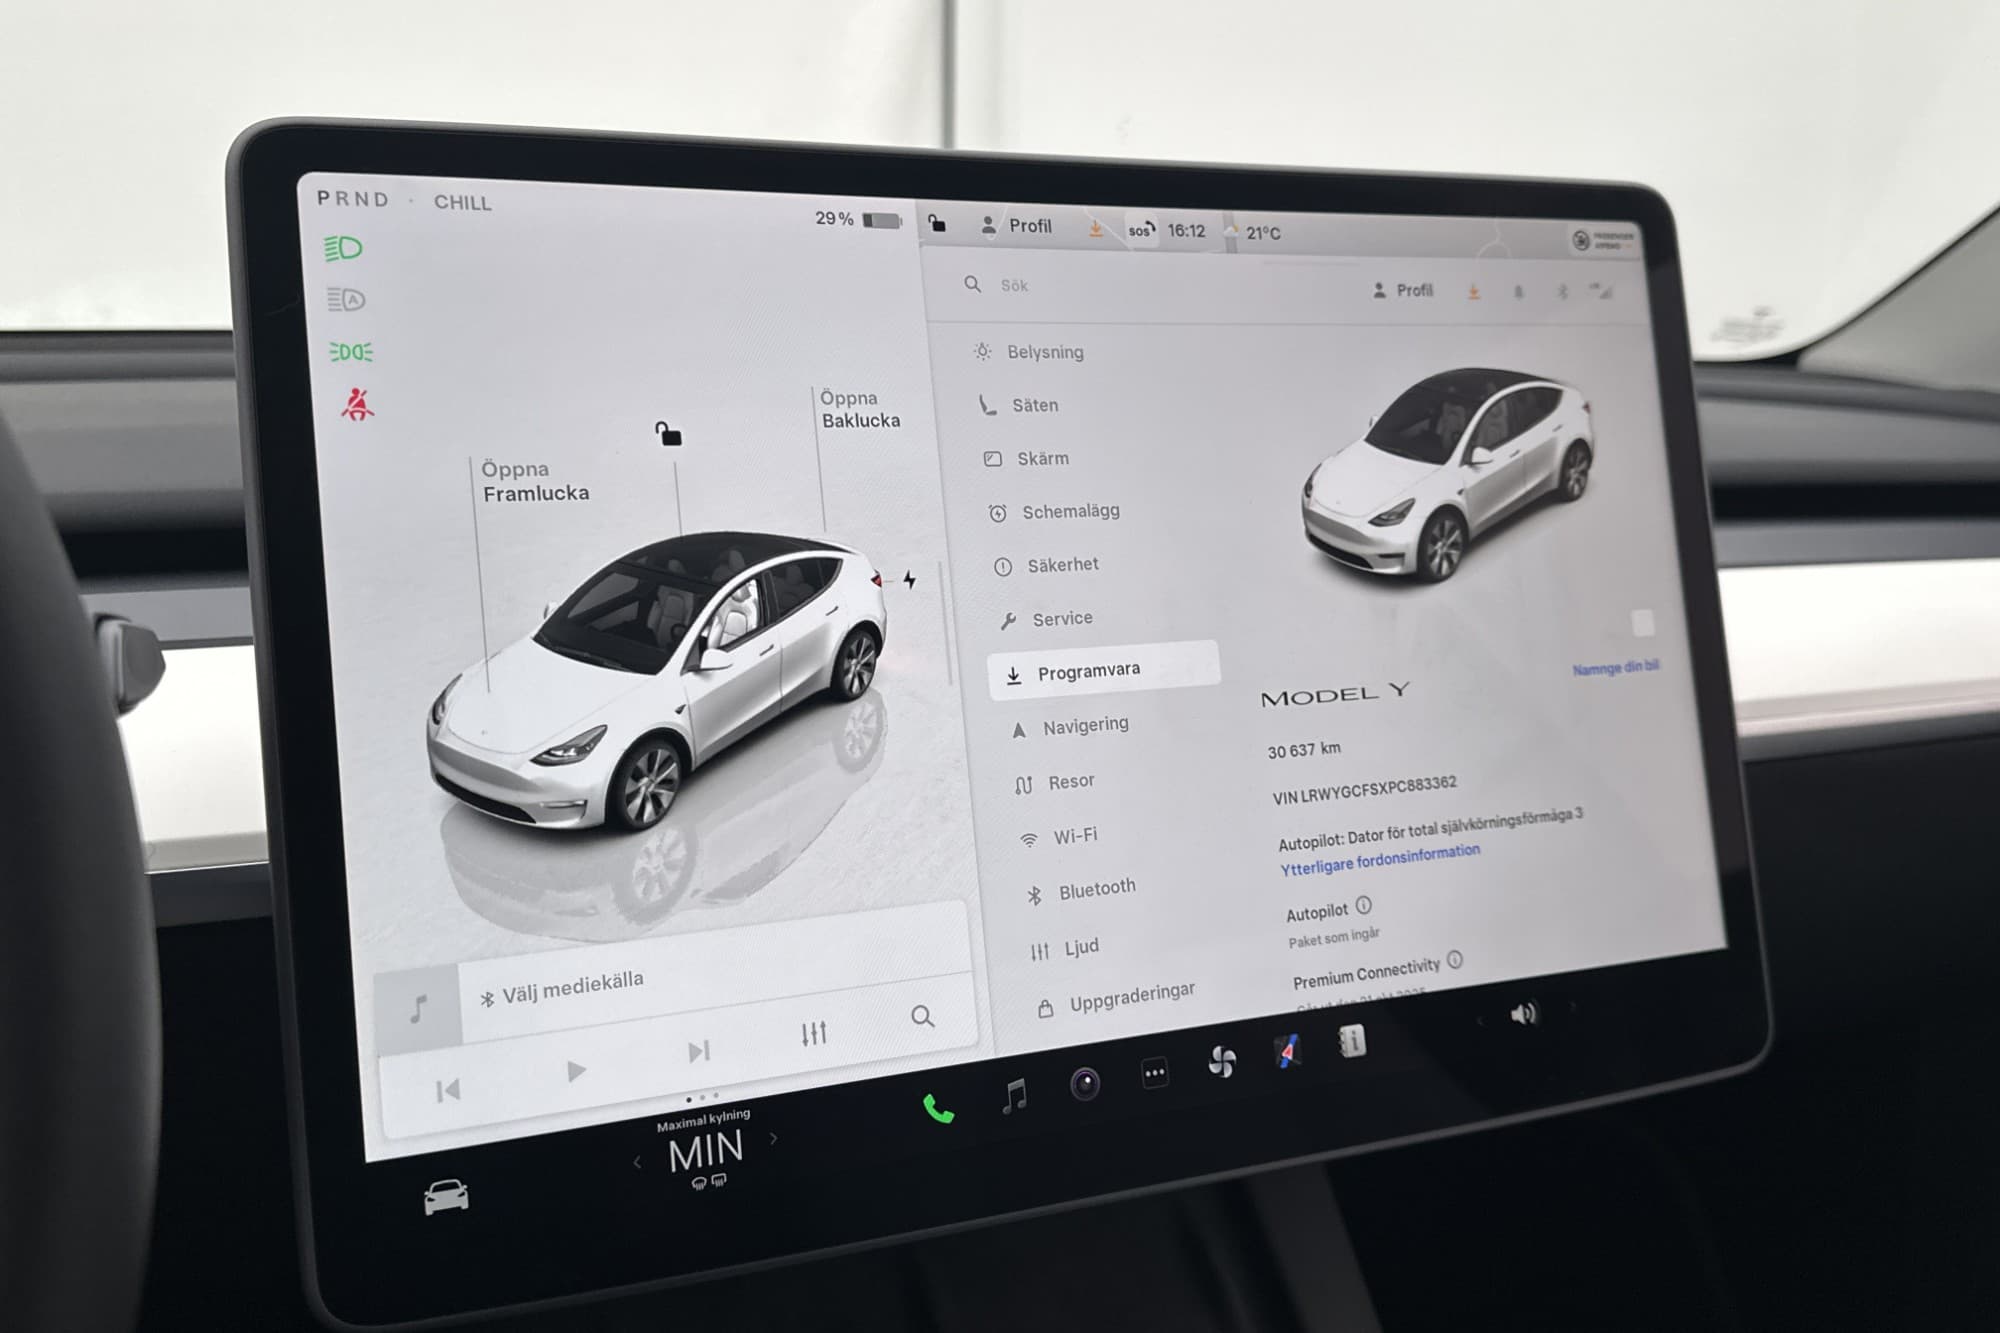Open the all apps three-dots launcher

(x=1155, y=1073)
